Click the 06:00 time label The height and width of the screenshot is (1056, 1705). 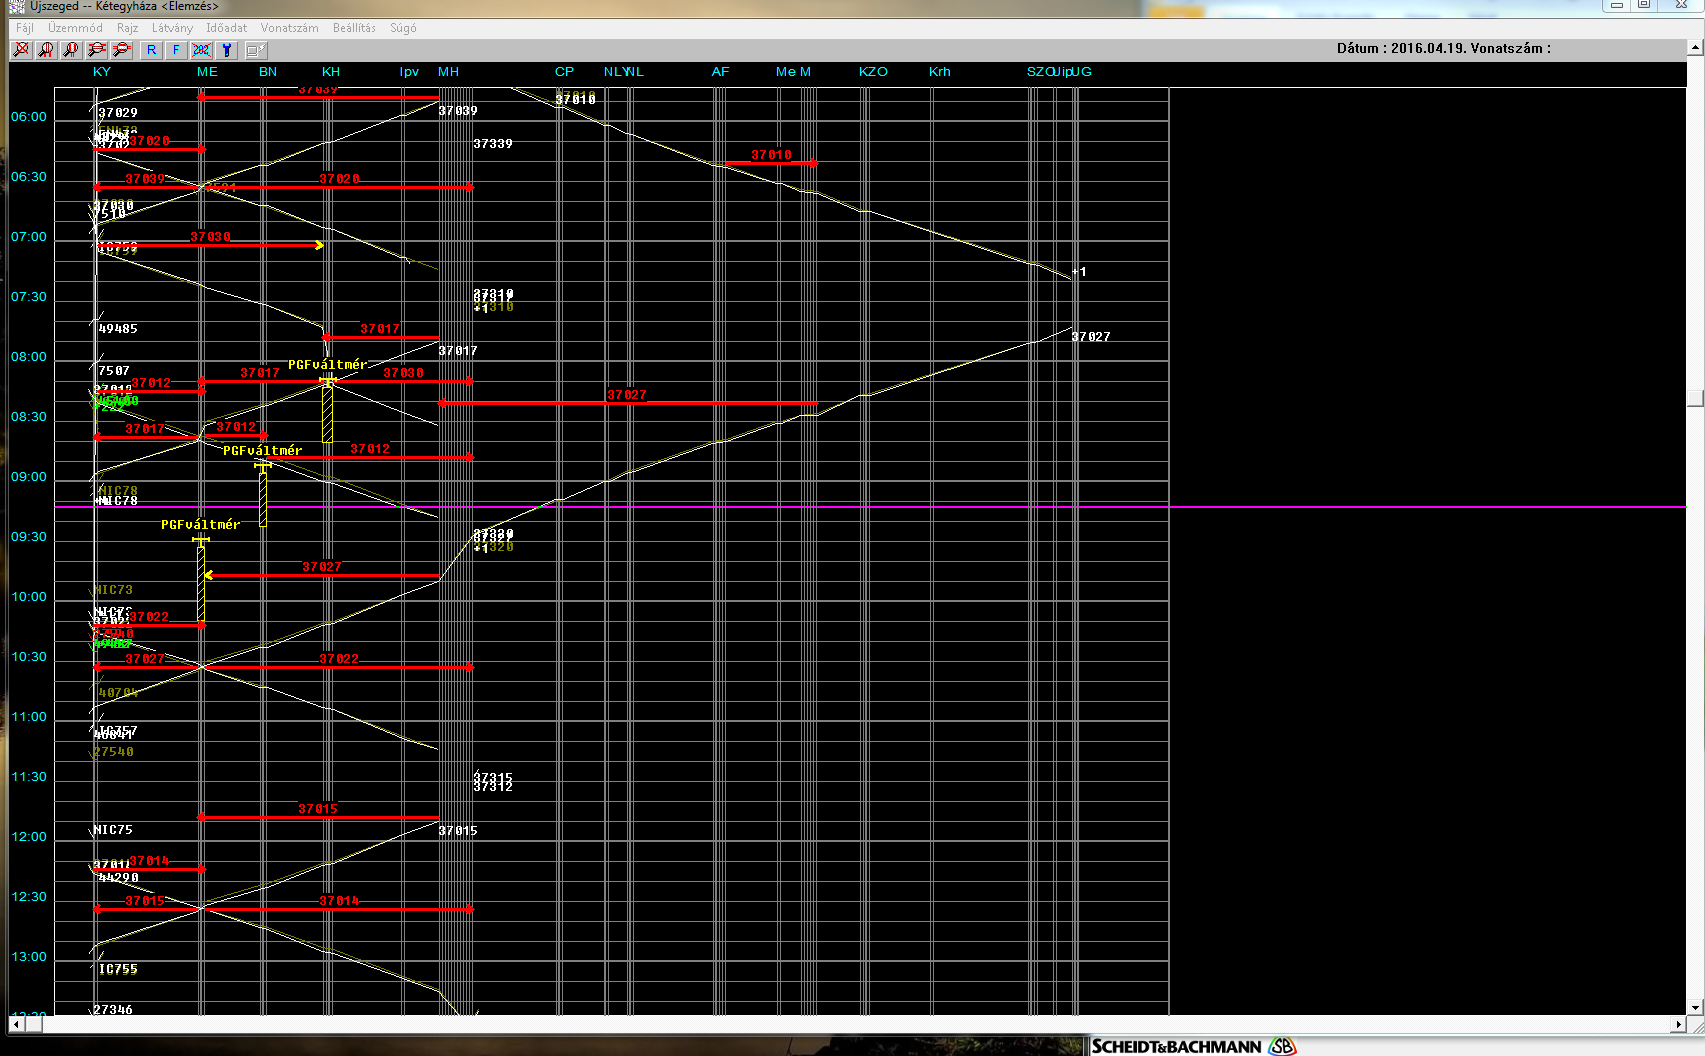tap(29, 117)
